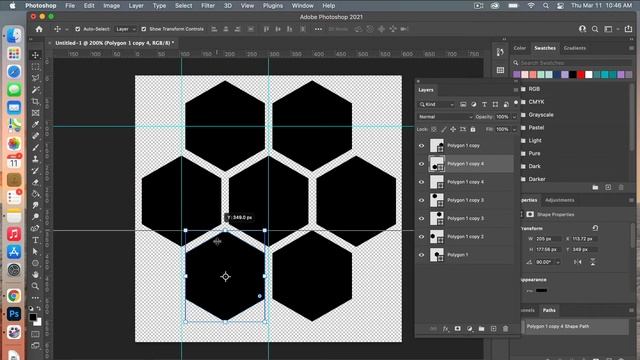Switch to the Color tab
Viewport: 640px width, 360px height.
pos(520,48)
